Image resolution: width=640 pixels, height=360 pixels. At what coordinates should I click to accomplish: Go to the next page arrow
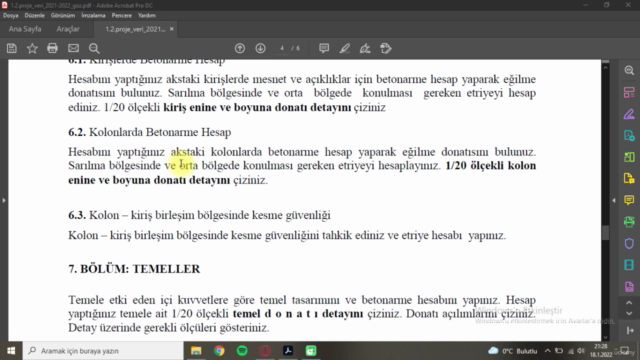(x=260, y=48)
